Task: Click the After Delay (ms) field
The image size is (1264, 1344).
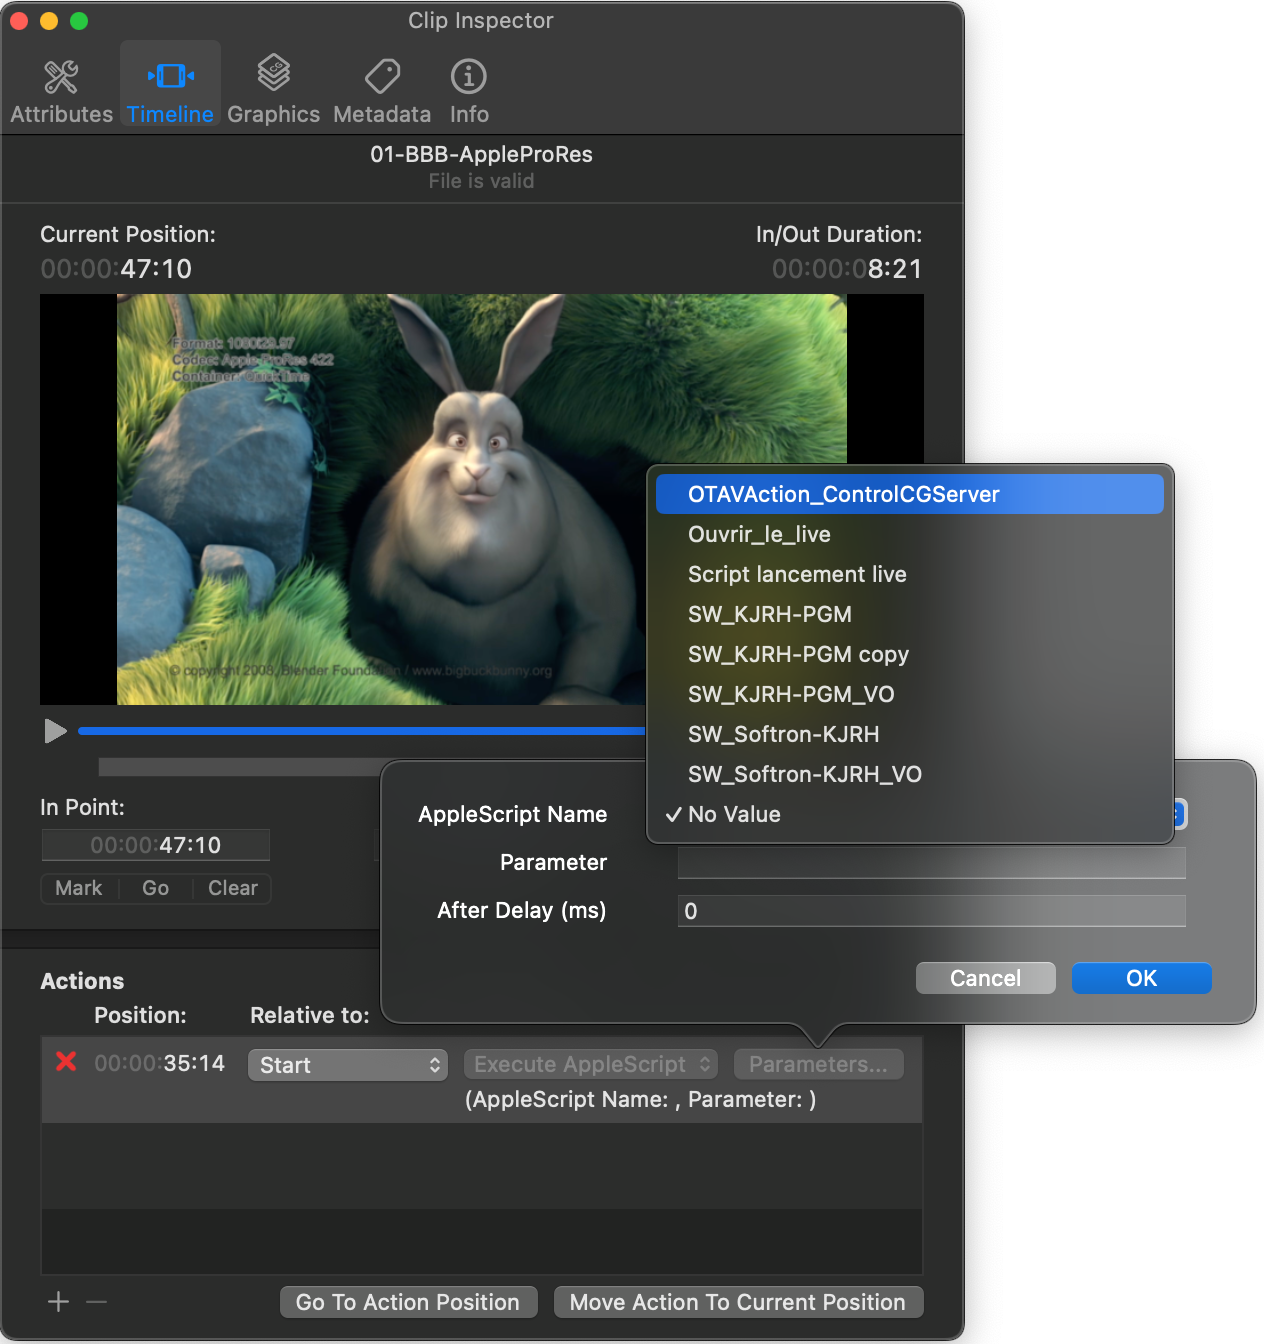Action: click(932, 911)
